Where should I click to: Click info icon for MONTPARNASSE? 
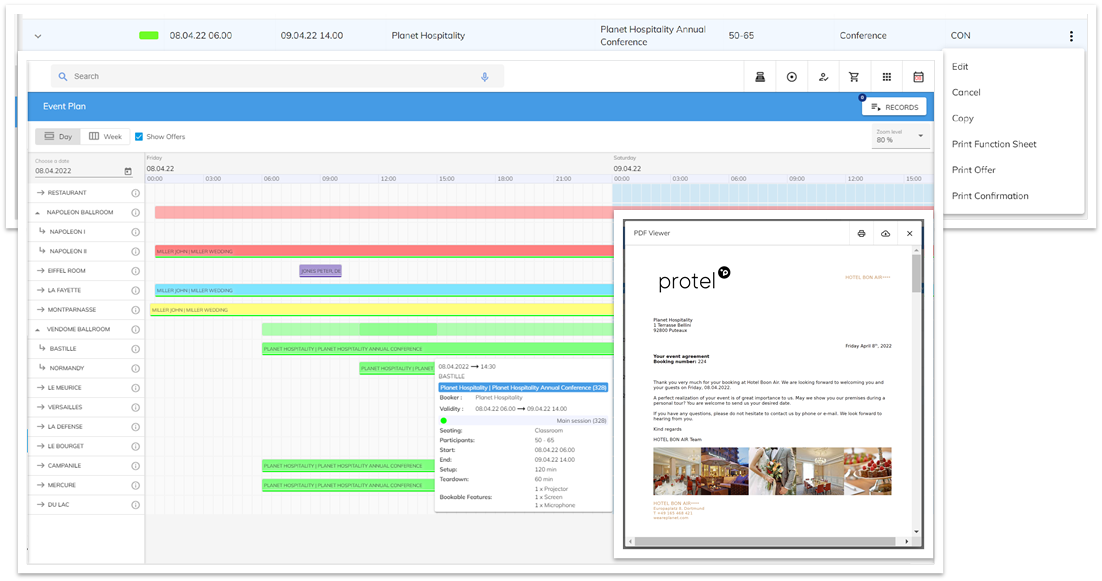(136, 310)
